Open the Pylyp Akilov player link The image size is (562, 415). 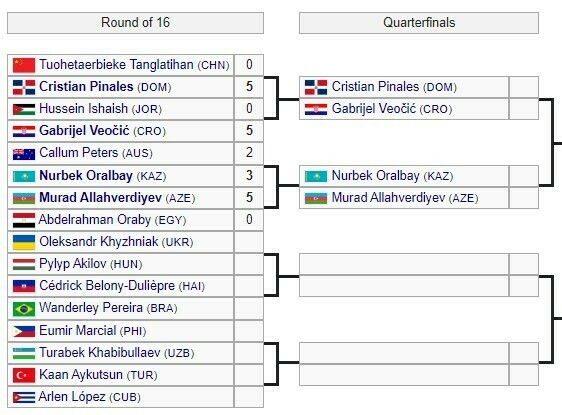click(x=73, y=264)
